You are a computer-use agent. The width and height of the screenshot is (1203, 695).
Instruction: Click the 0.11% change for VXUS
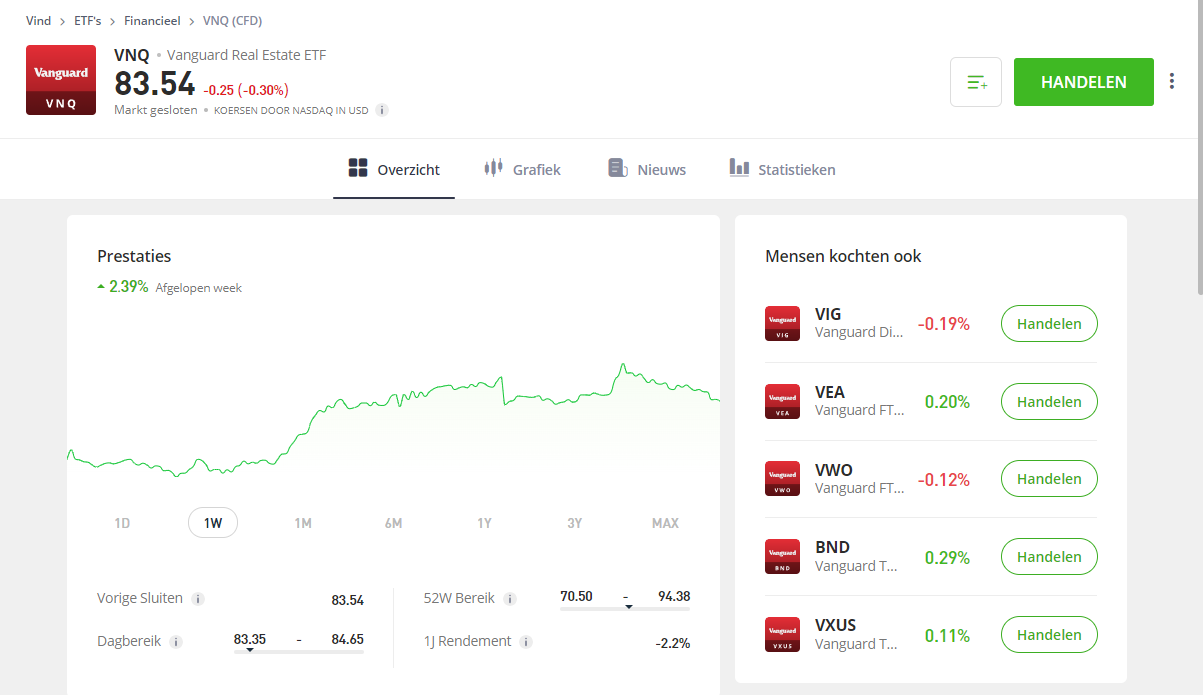coord(947,636)
